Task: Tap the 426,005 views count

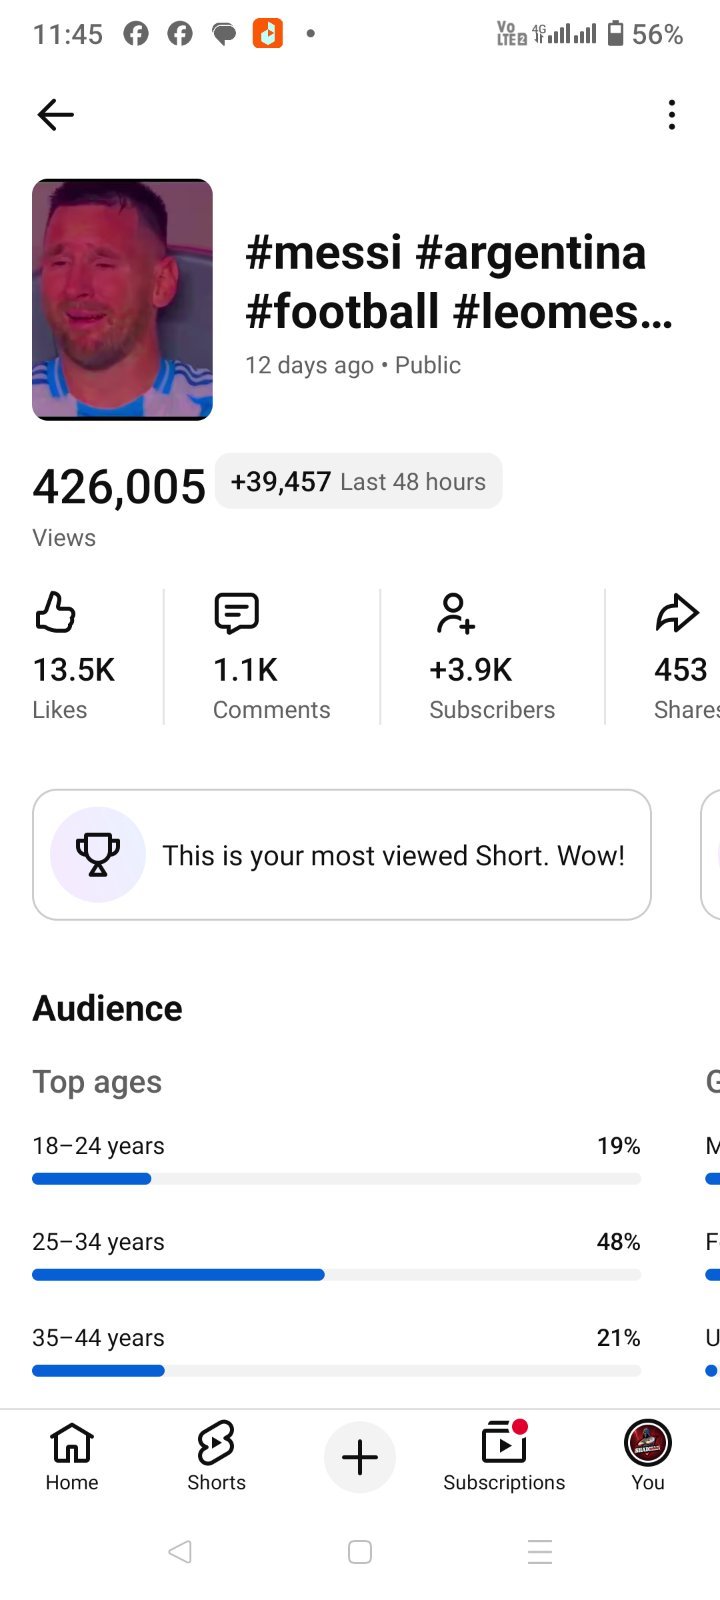Action: (119, 487)
